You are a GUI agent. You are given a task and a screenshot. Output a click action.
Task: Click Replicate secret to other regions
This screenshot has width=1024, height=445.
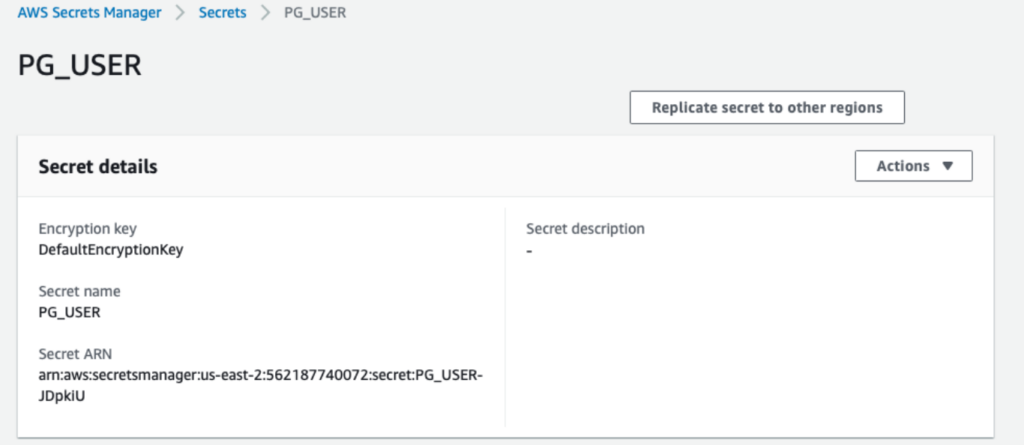pos(767,107)
